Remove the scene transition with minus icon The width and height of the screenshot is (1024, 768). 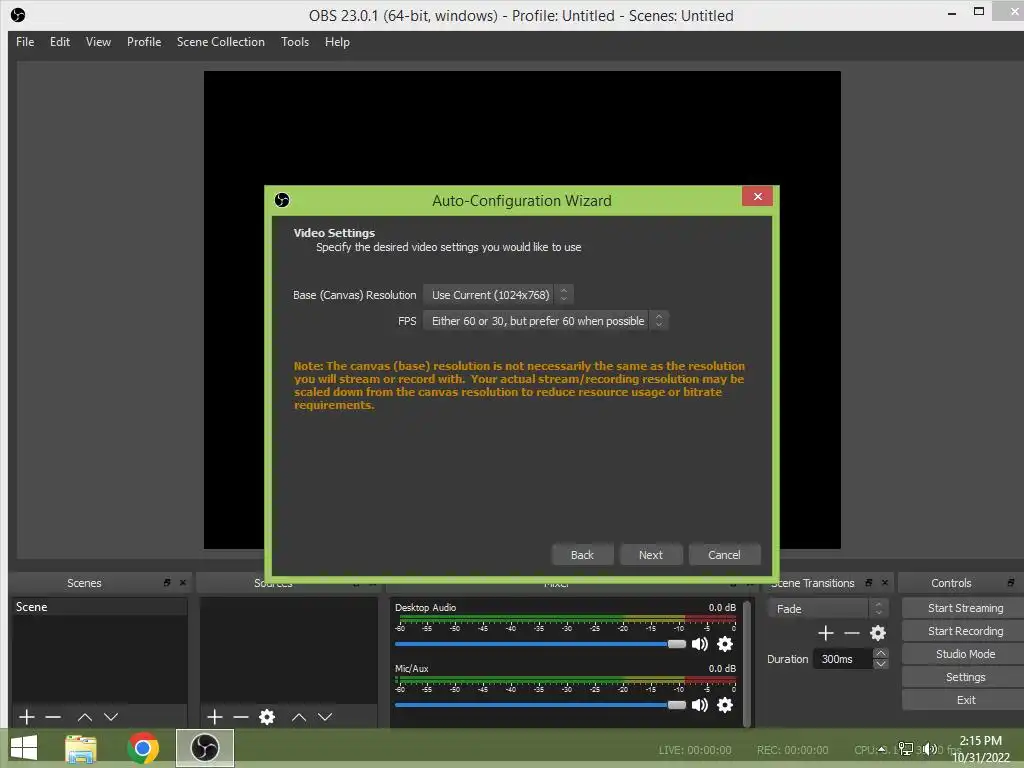tap(852, 633)
